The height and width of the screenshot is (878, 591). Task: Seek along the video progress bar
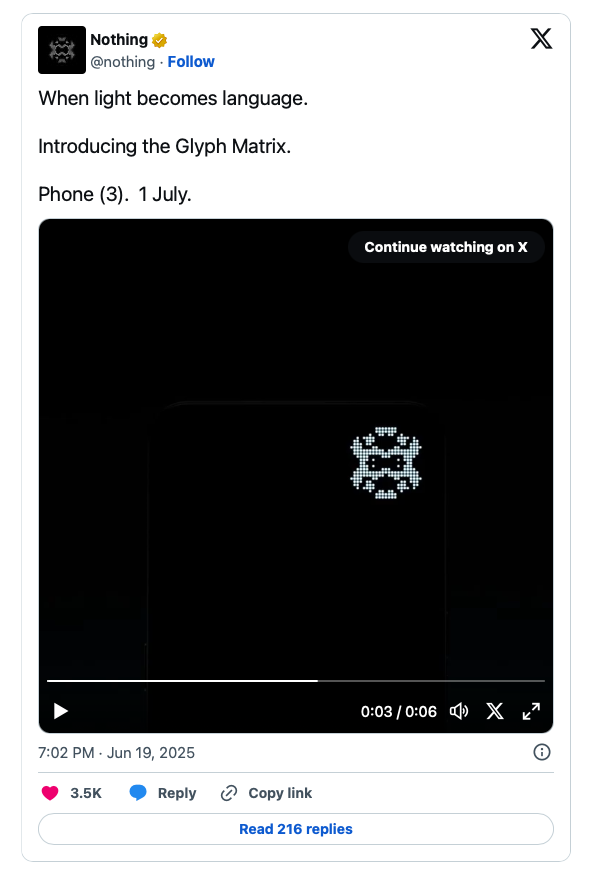click(x=296, y=681)
